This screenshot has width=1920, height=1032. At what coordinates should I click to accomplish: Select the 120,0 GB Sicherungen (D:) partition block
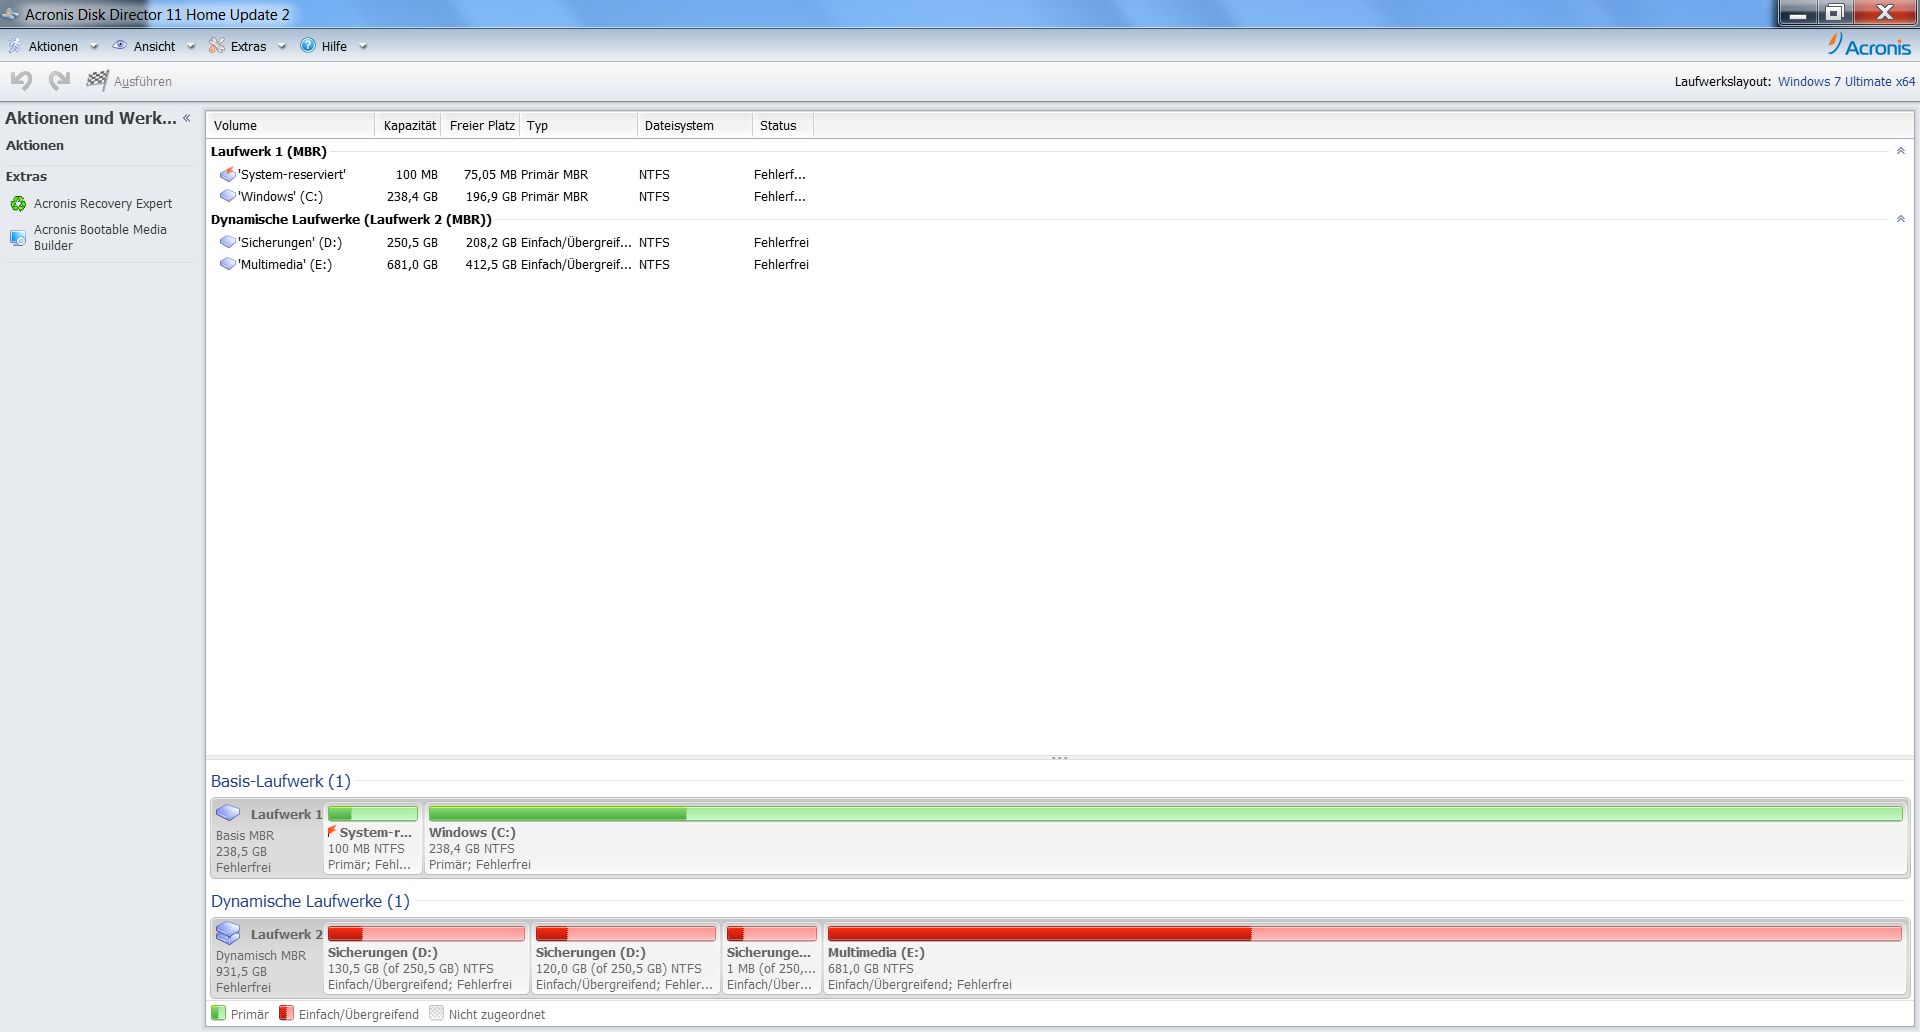(625, 958)
